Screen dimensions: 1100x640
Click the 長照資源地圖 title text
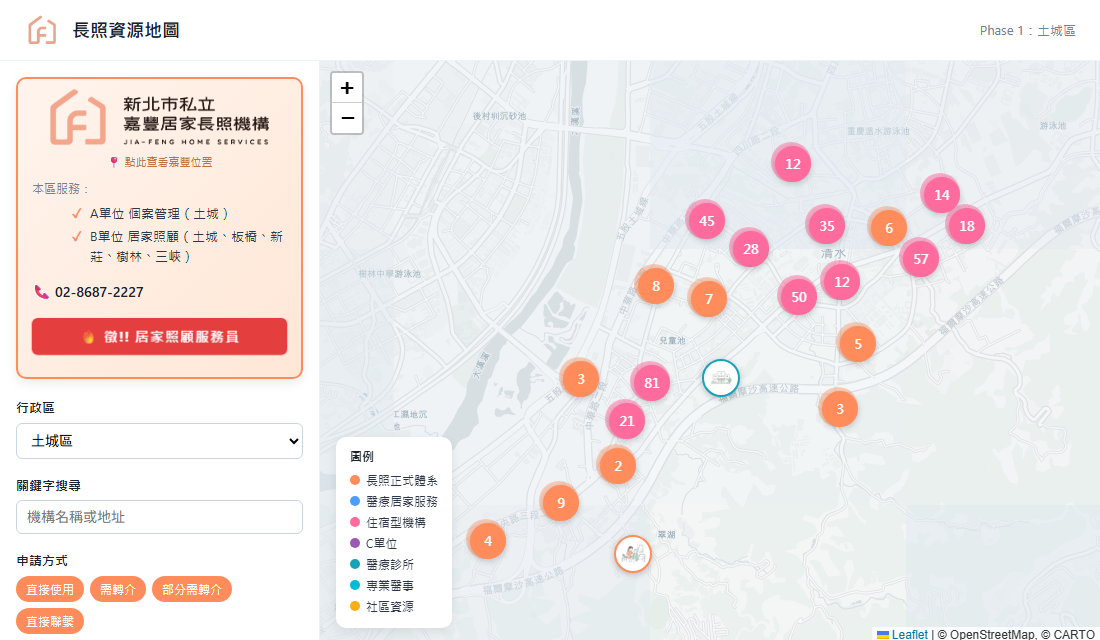coord(126,30)
